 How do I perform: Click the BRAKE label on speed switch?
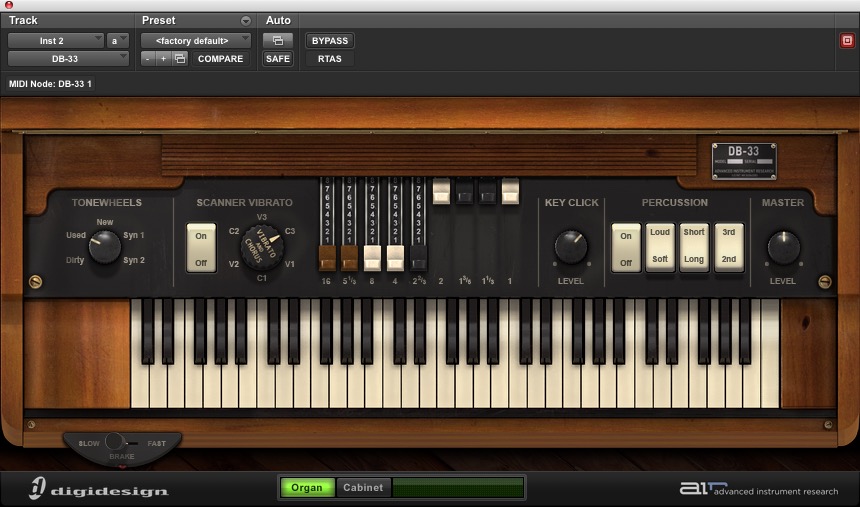(x=122, y=456)
